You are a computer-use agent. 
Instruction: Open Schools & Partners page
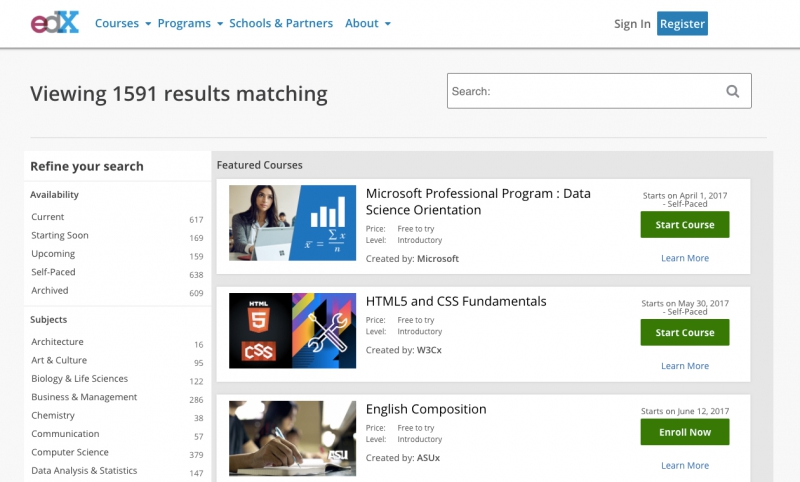coord(281,23)
